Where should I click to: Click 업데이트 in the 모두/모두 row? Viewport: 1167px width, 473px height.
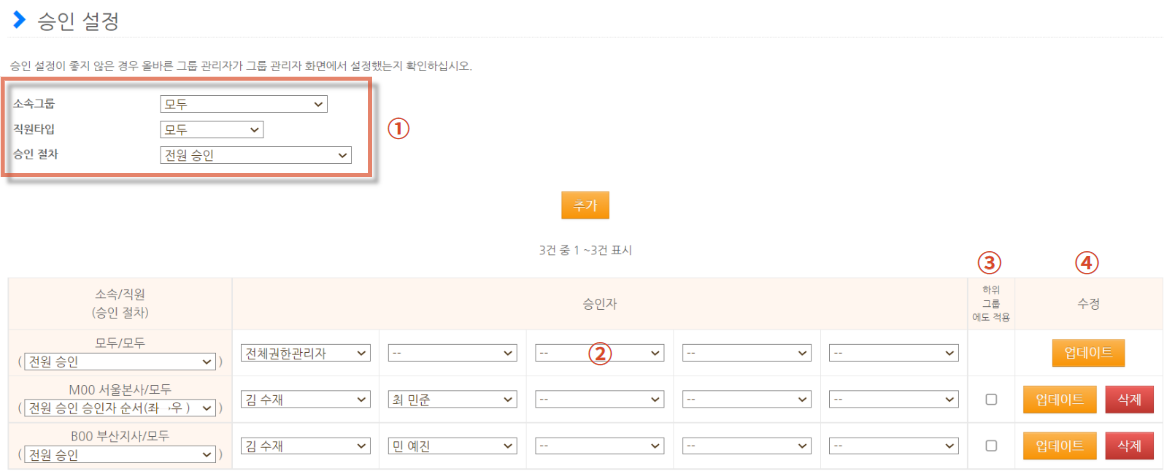tap(1088, 353)
